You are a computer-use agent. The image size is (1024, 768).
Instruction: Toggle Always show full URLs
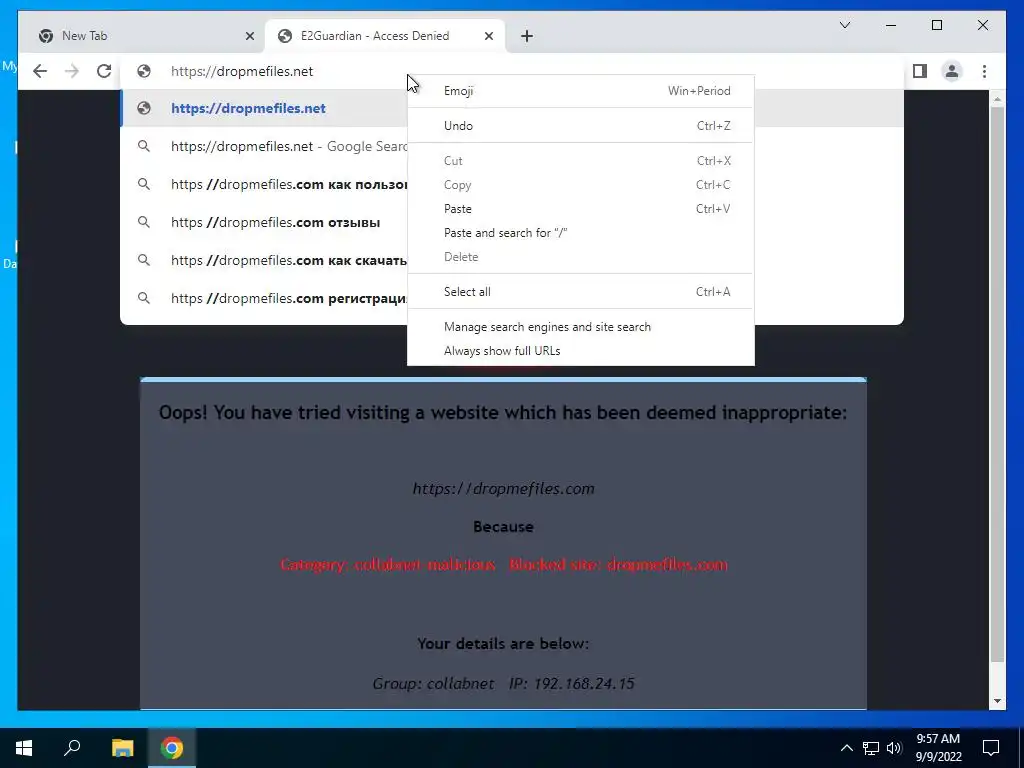point(581,351)
